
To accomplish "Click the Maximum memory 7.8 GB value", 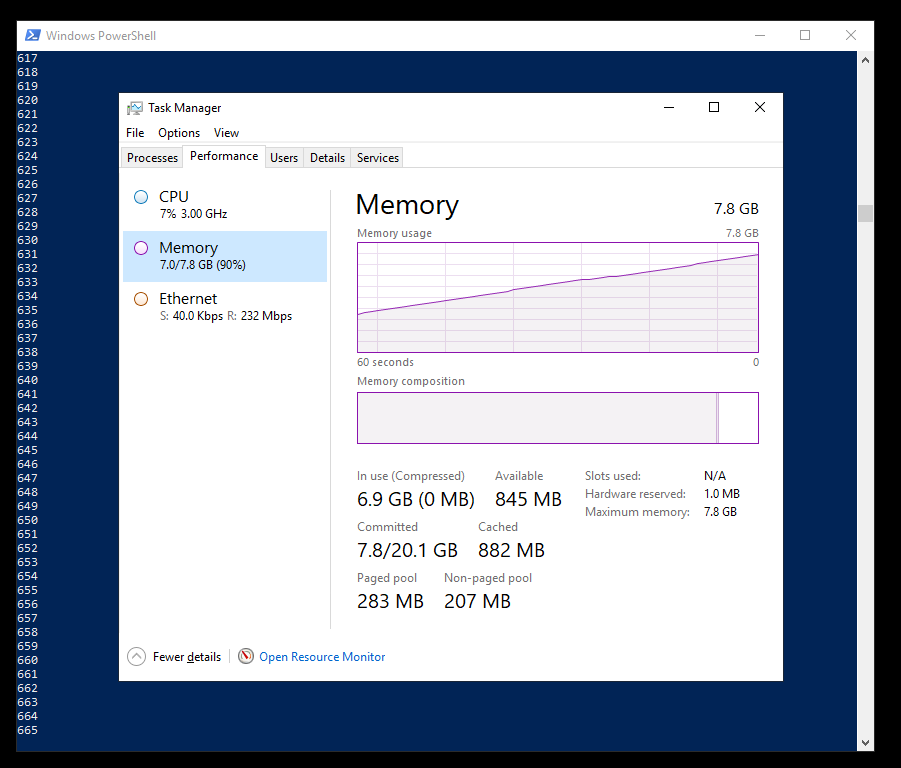I will [720, 512].
